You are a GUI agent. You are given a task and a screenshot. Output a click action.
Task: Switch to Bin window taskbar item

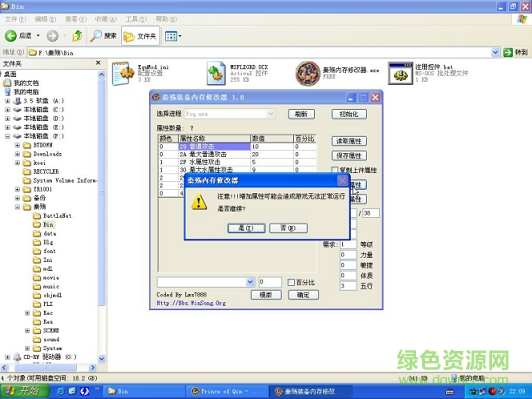144,392
